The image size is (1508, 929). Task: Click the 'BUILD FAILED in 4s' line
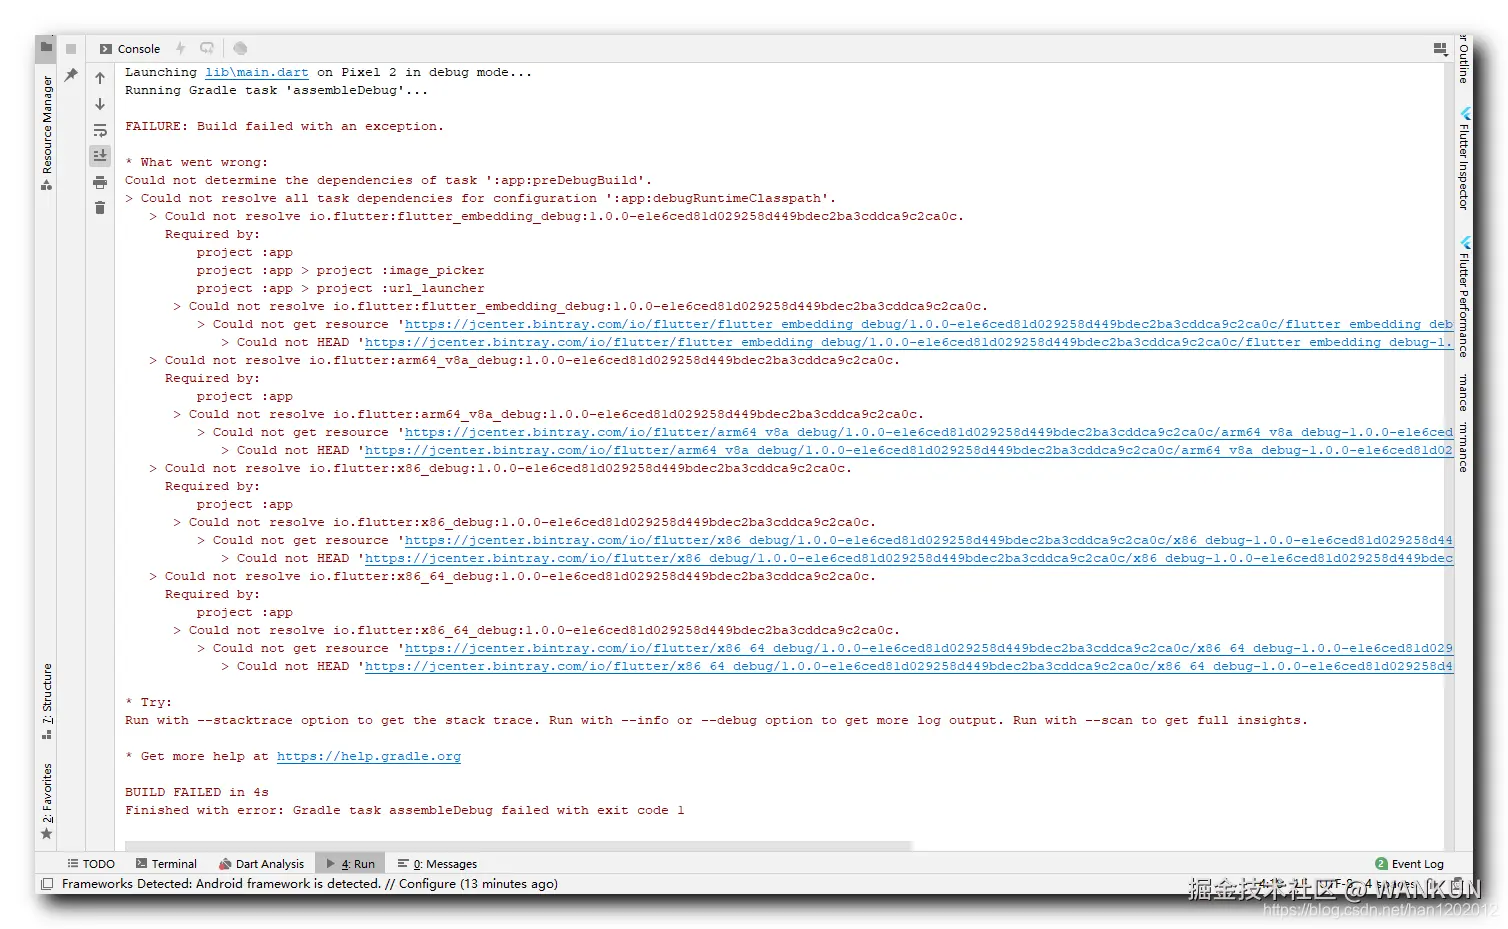(x=197, y=792)
